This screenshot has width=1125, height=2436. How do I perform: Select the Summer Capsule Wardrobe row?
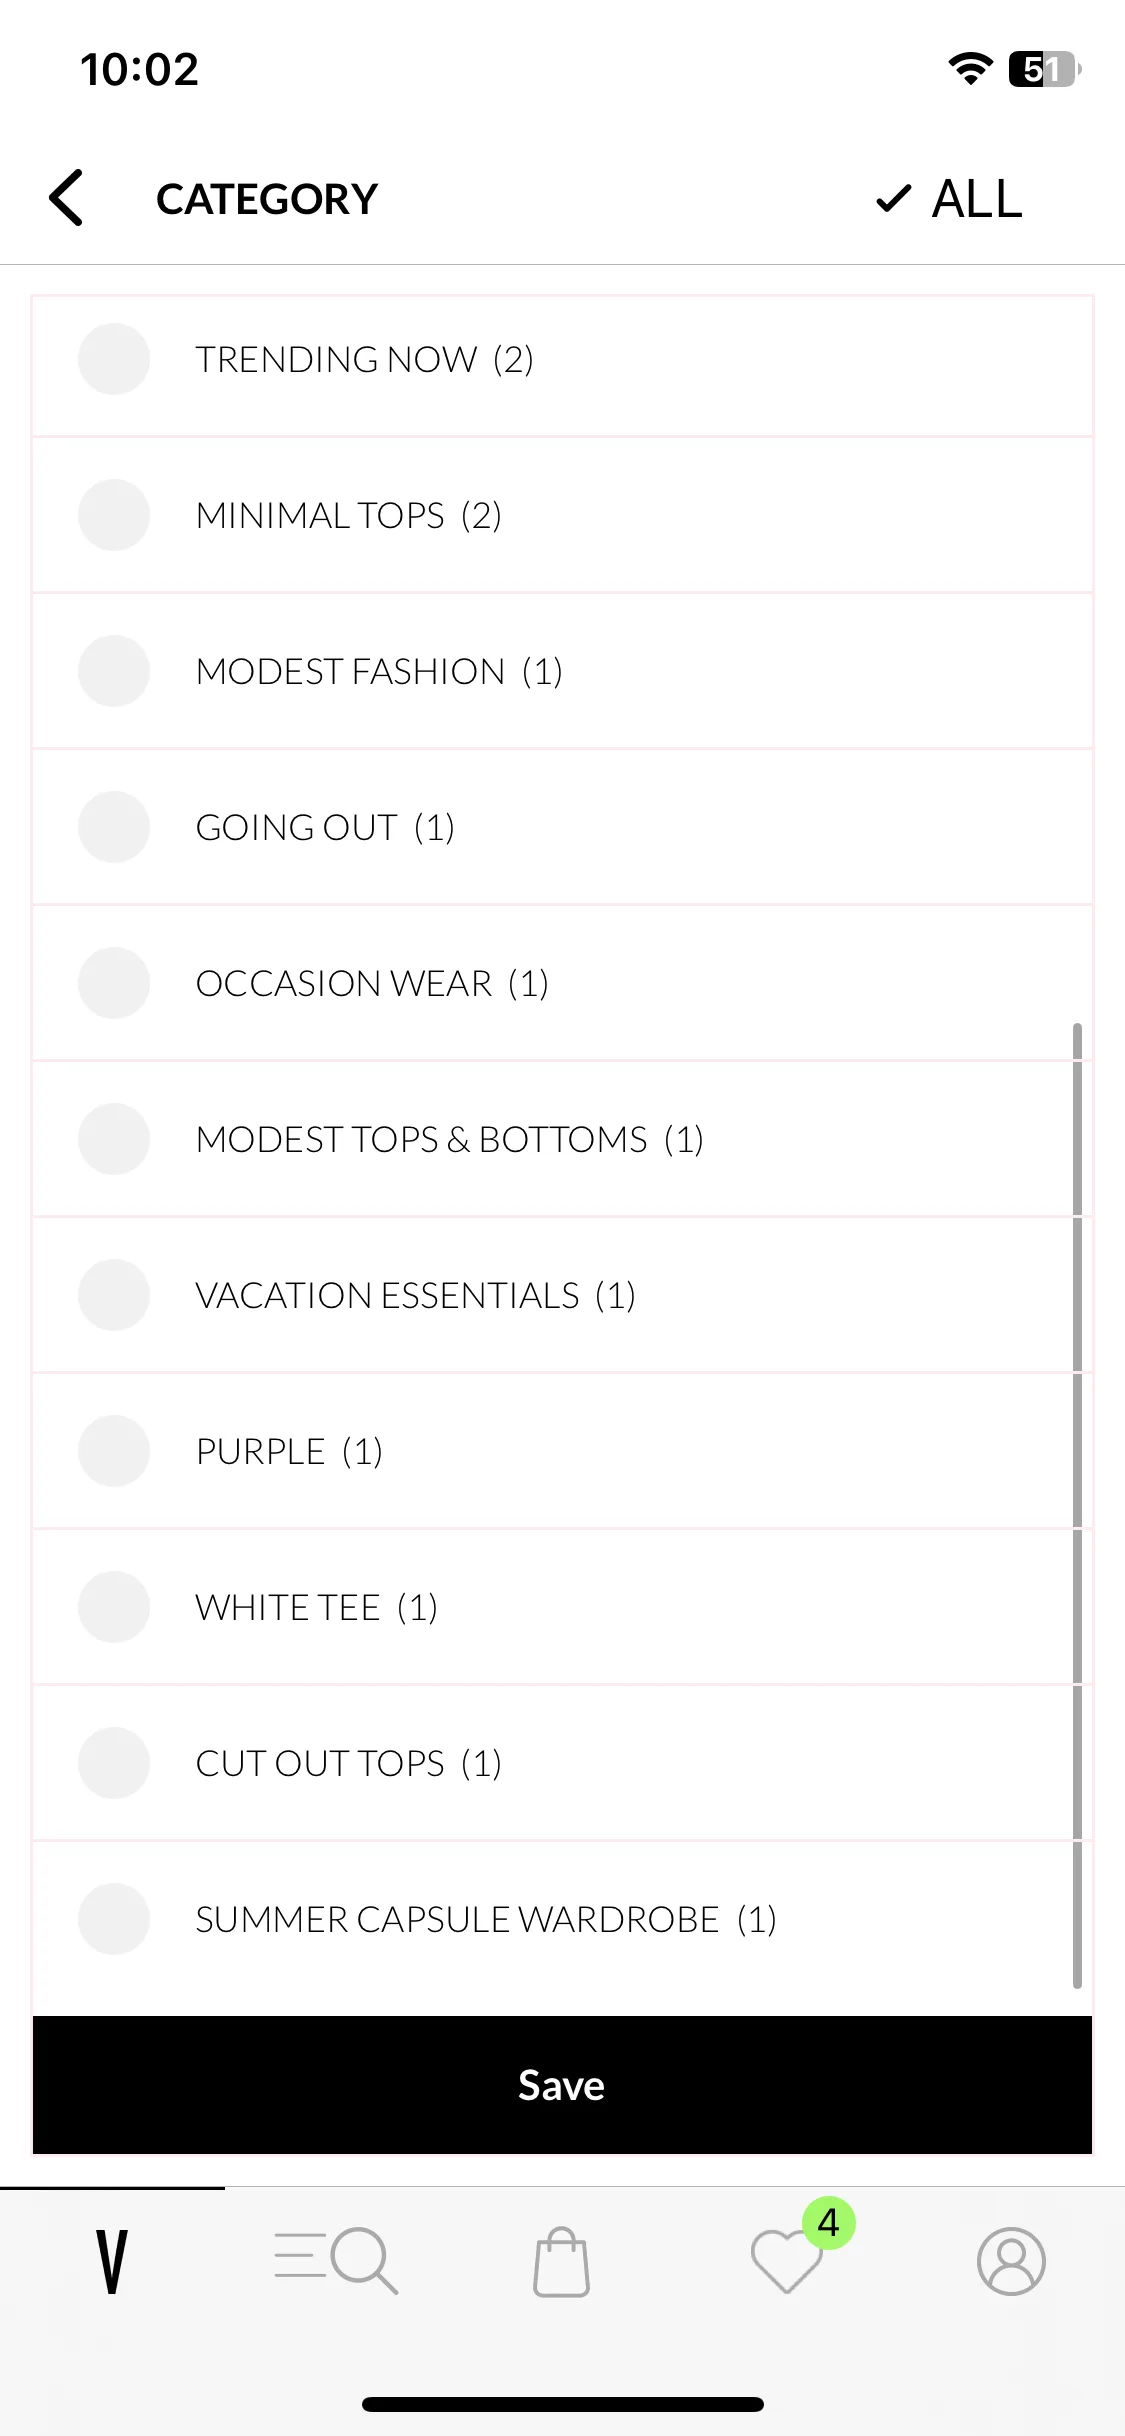tap(562, 1919)
